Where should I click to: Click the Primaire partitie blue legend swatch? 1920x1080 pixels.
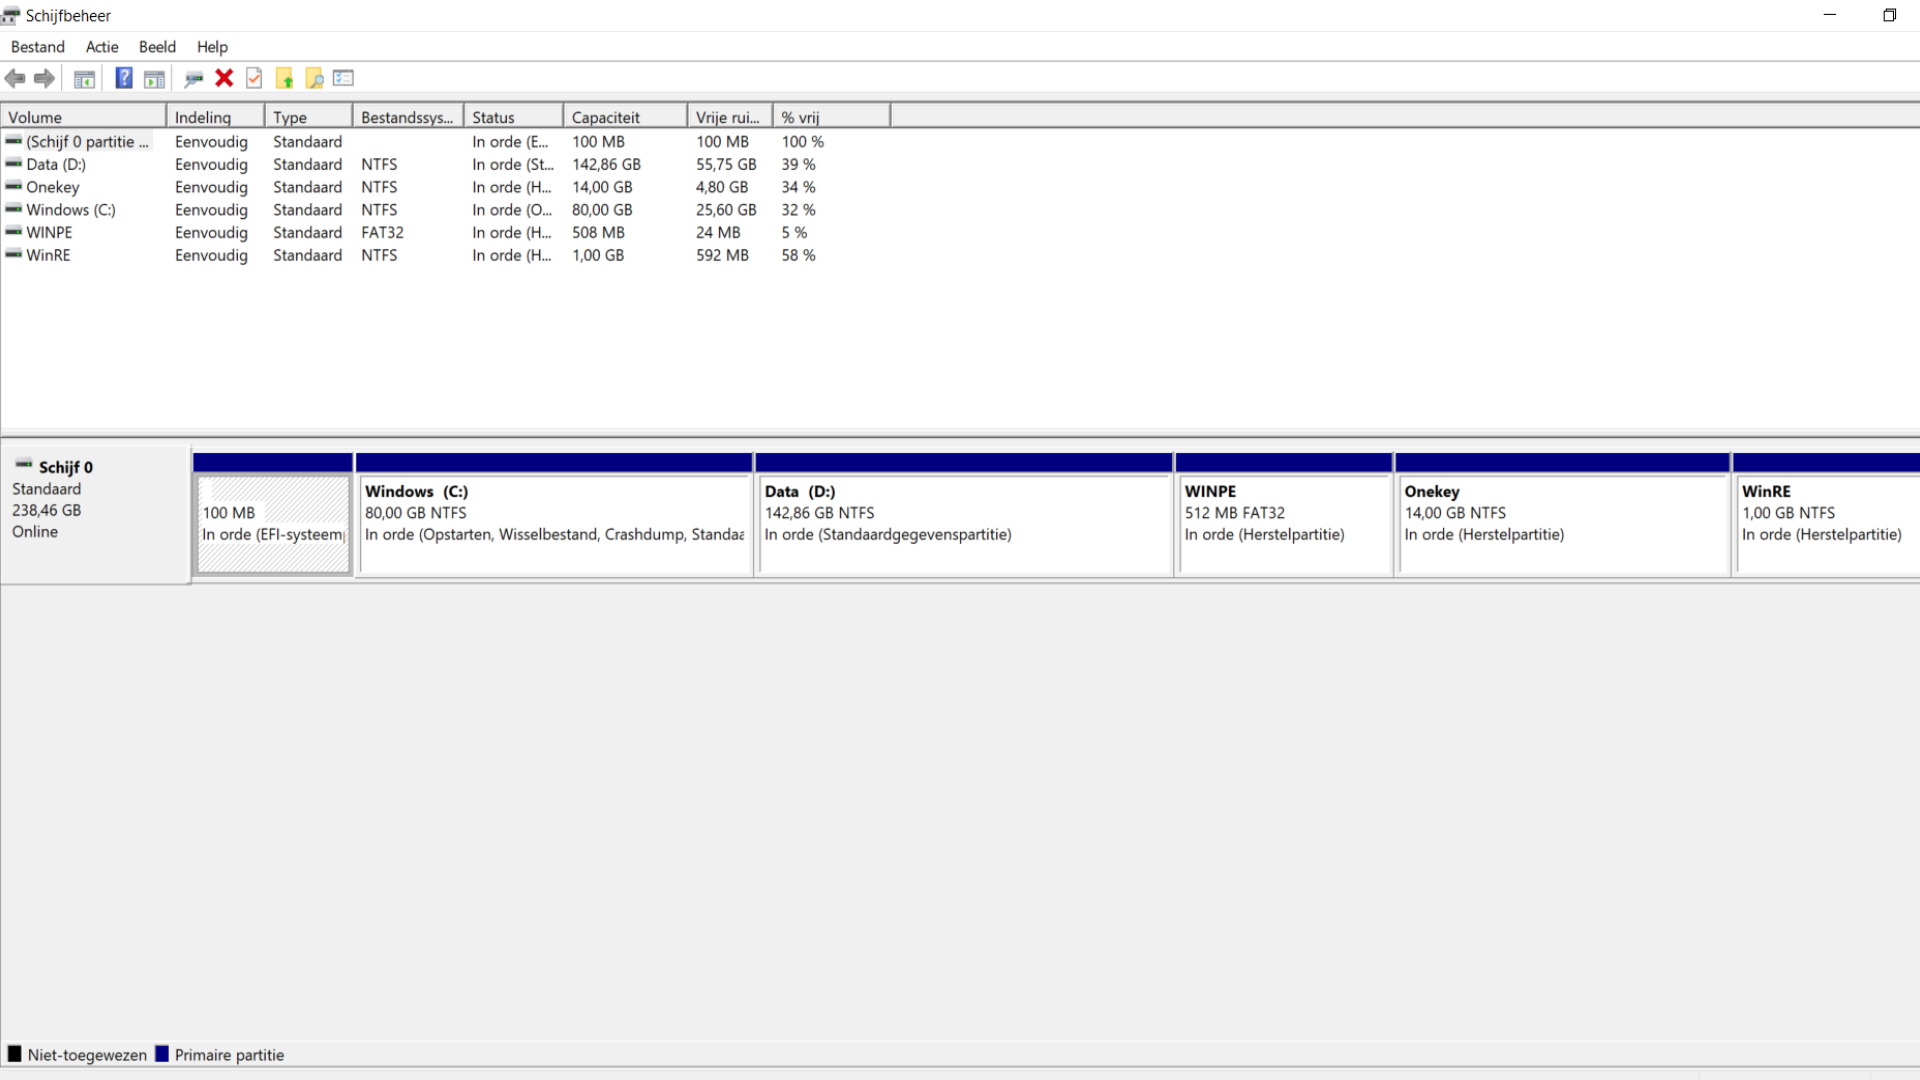click(162, 1054)
